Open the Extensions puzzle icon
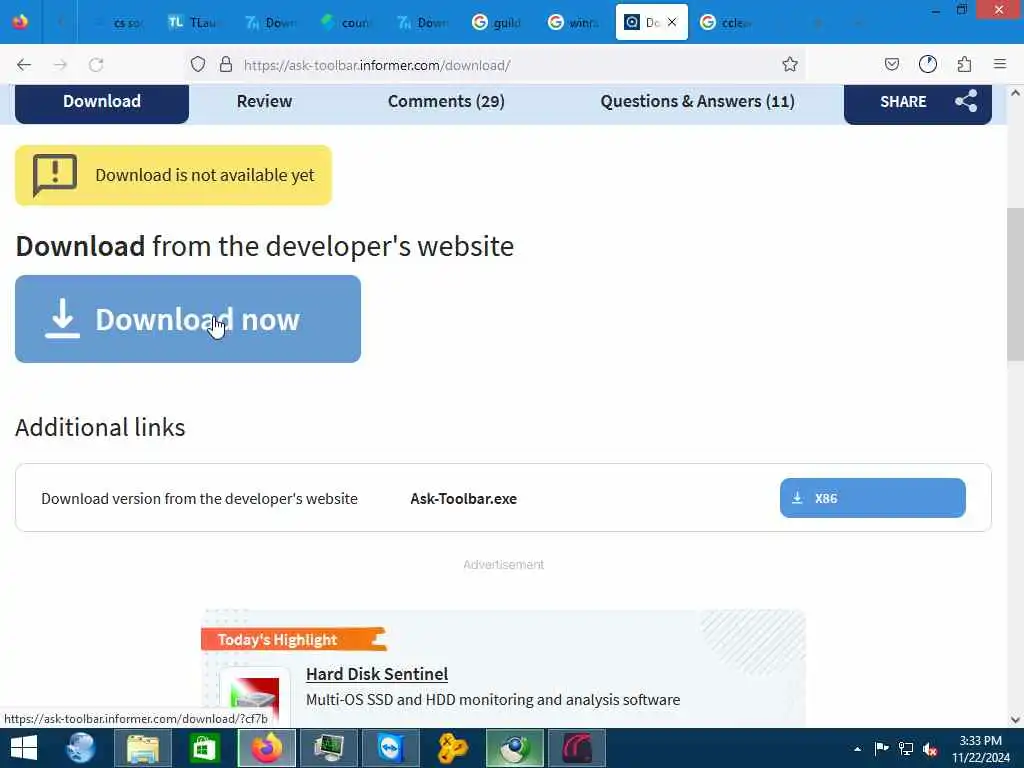Image resolution: width=1024 pixels, height=768 pixels. tap(965, 65)
